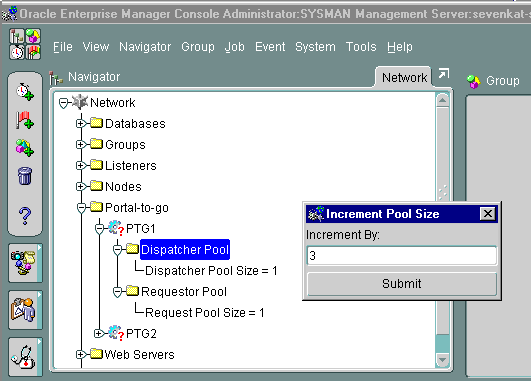
Task: Detach the Navigator pane with arrow icon
Action: [443, 73]
